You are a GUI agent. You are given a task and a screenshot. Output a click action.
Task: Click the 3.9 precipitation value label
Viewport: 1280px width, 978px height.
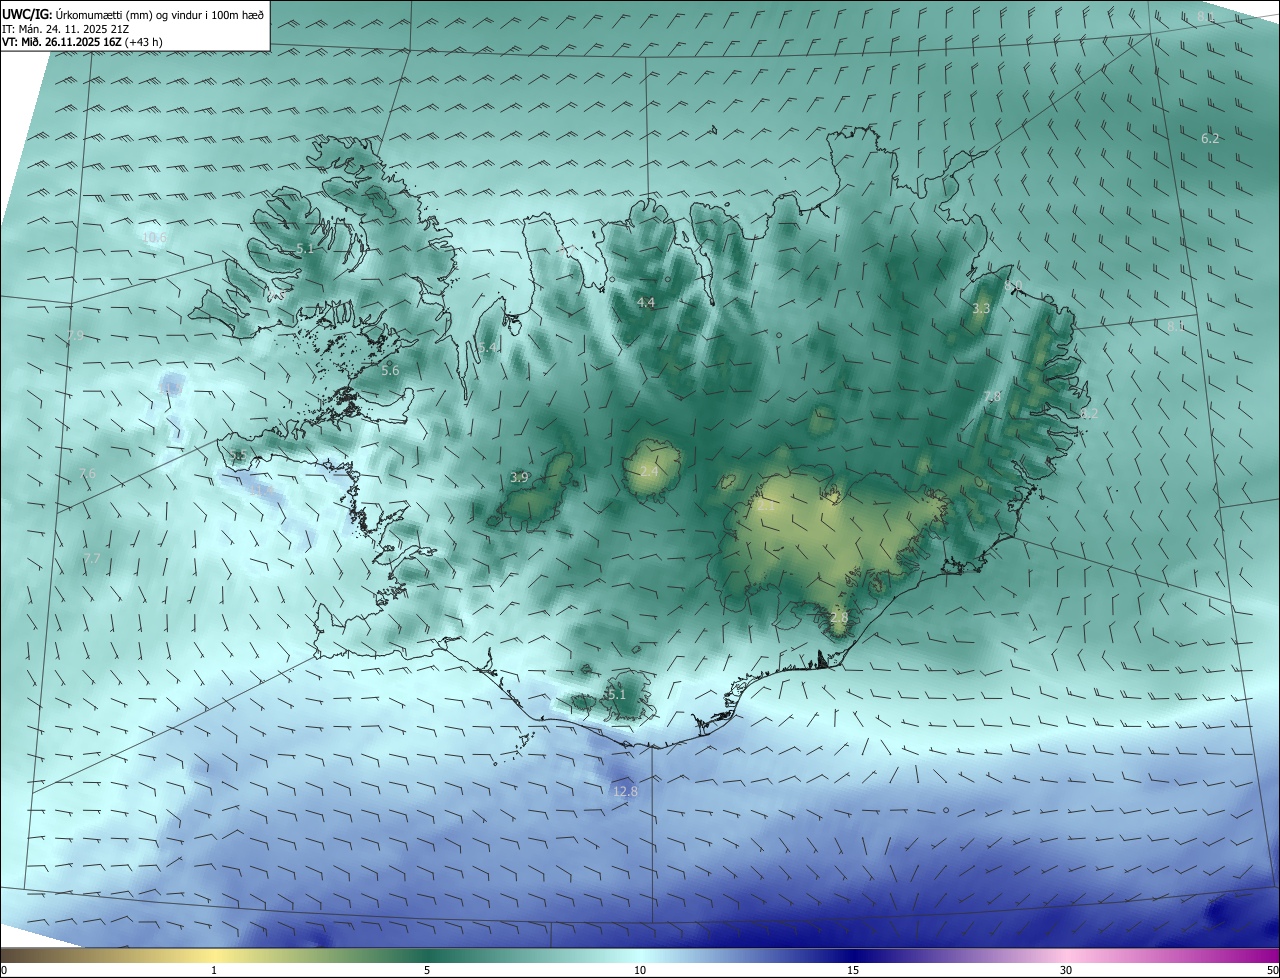(519, 478)
